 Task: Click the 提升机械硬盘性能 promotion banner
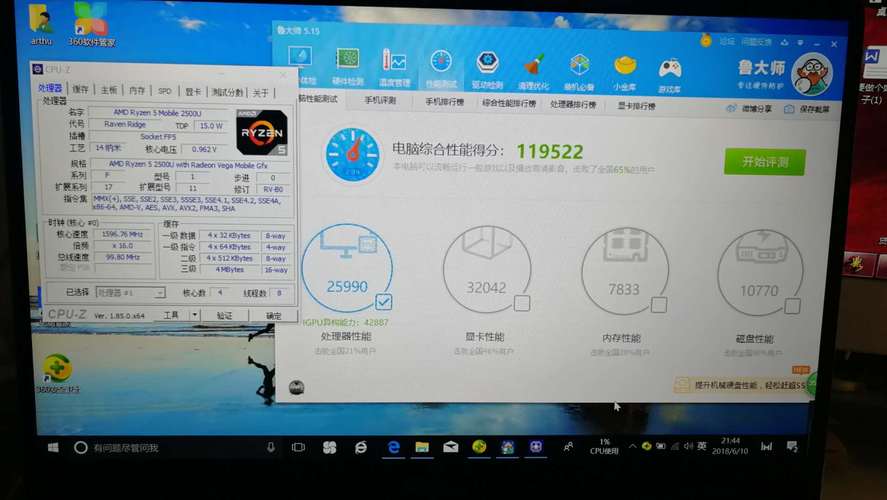click(744, 385)
